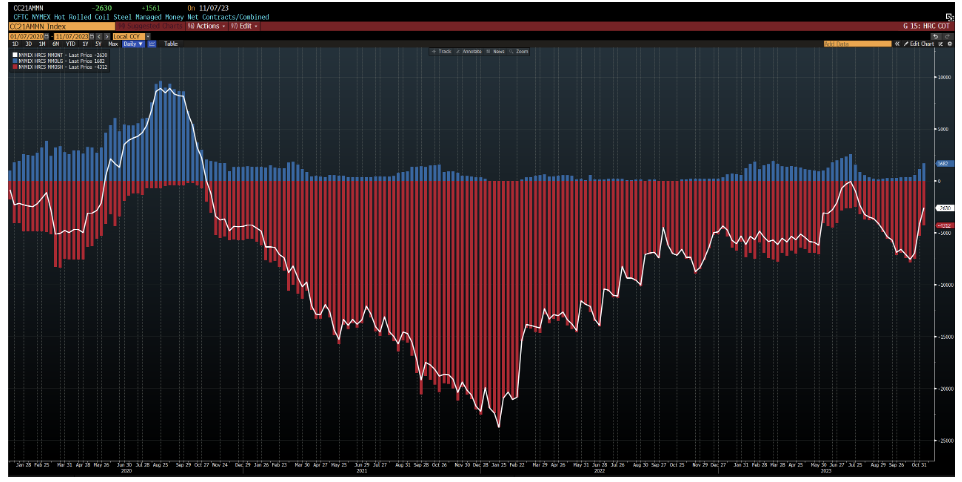Click the red NYMEX HRCS MMOSH legend swatch
962x482 pixels.
coord(13,66)
